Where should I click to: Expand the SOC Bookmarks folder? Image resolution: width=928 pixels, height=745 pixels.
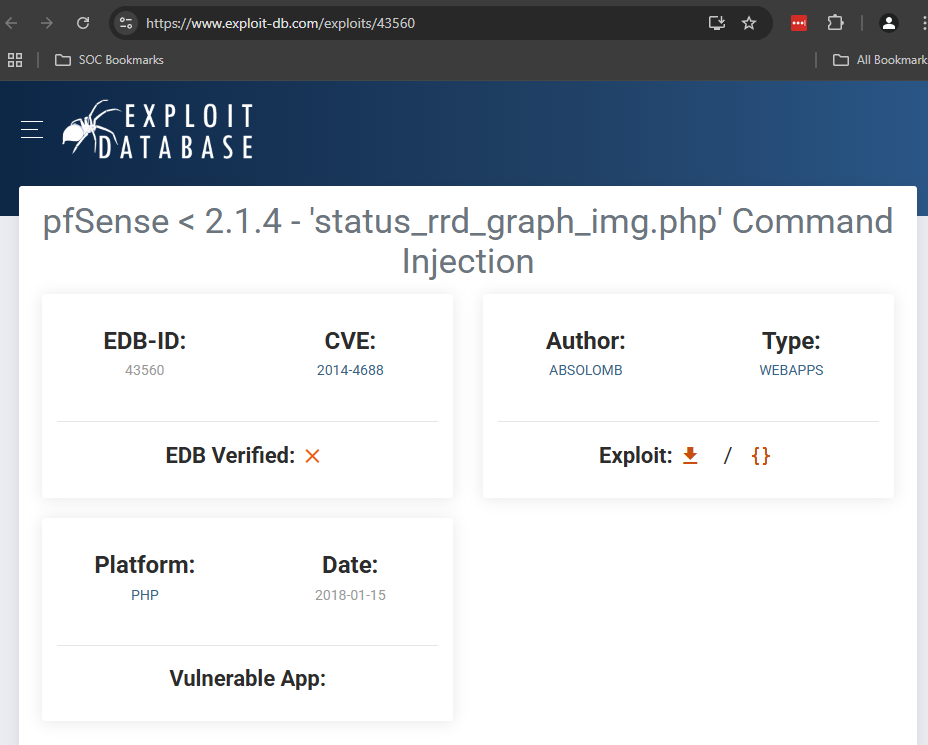[x=109, y=60]
